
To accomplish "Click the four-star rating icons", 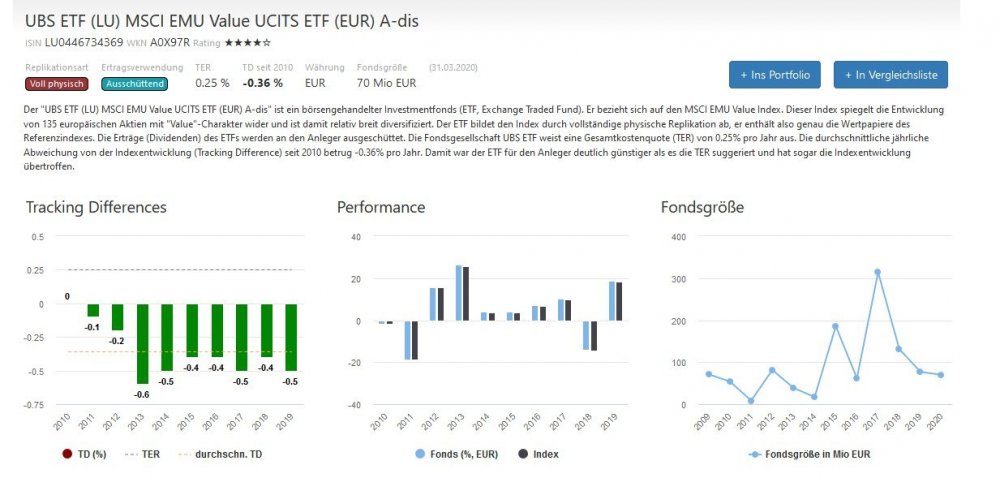I will click(x=247, y=43).
